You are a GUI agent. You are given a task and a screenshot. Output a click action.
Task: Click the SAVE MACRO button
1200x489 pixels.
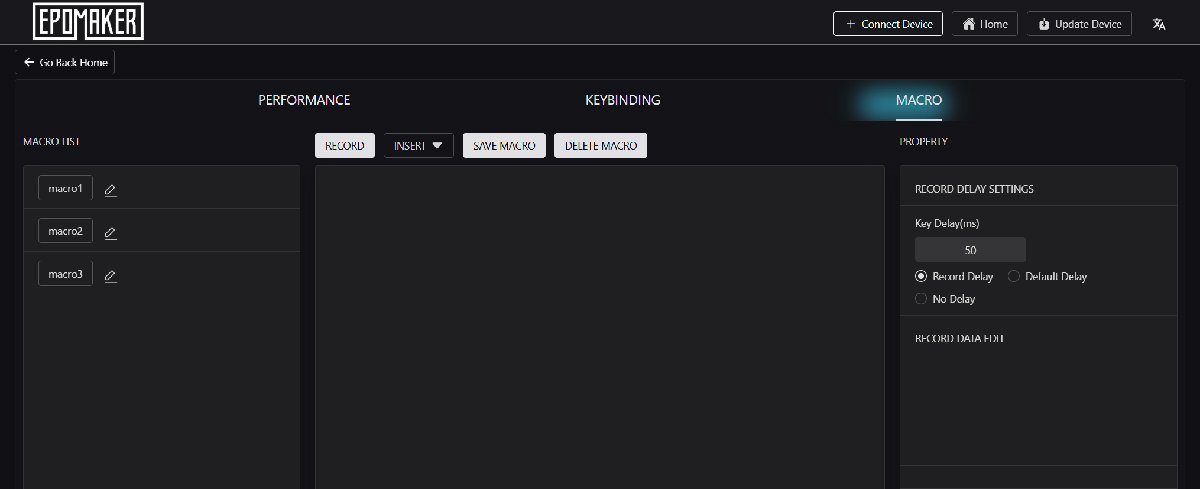pos(504,146)
